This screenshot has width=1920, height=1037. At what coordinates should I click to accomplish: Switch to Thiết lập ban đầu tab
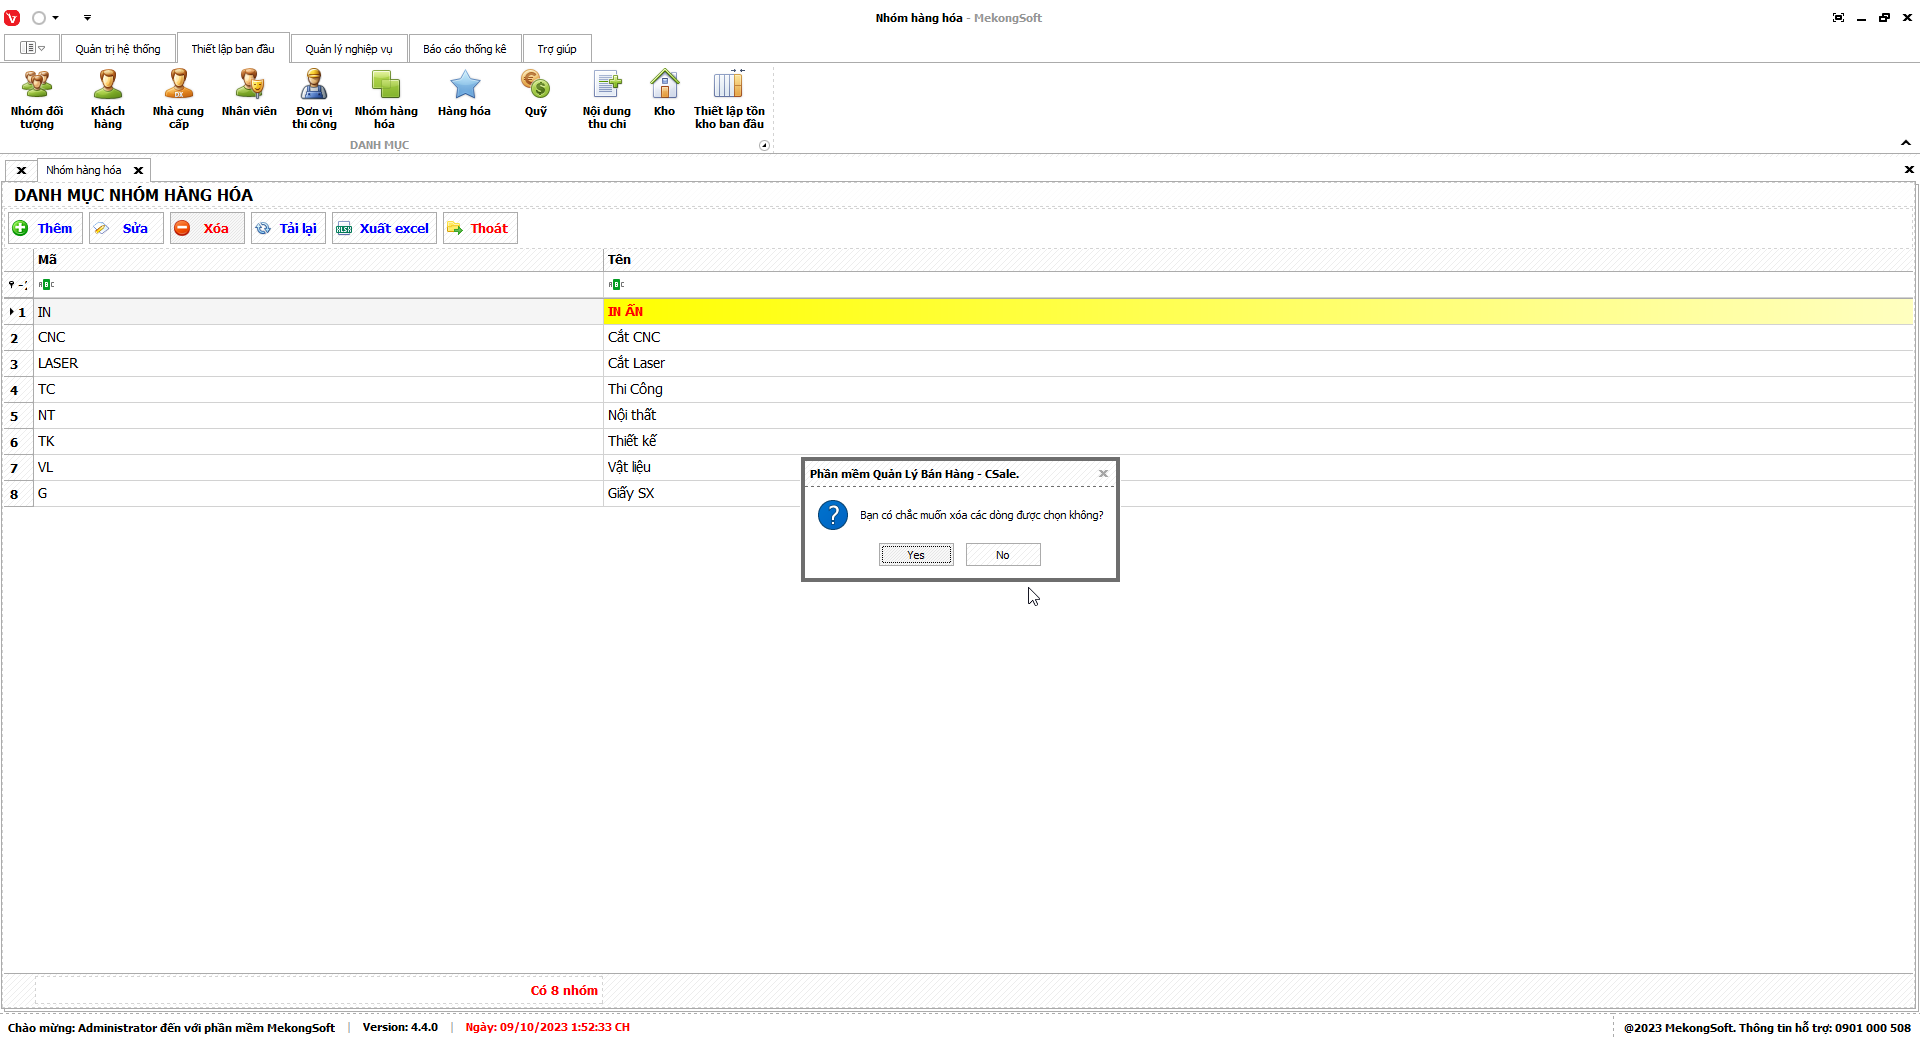pyautogui.click(x=233, y=49)
